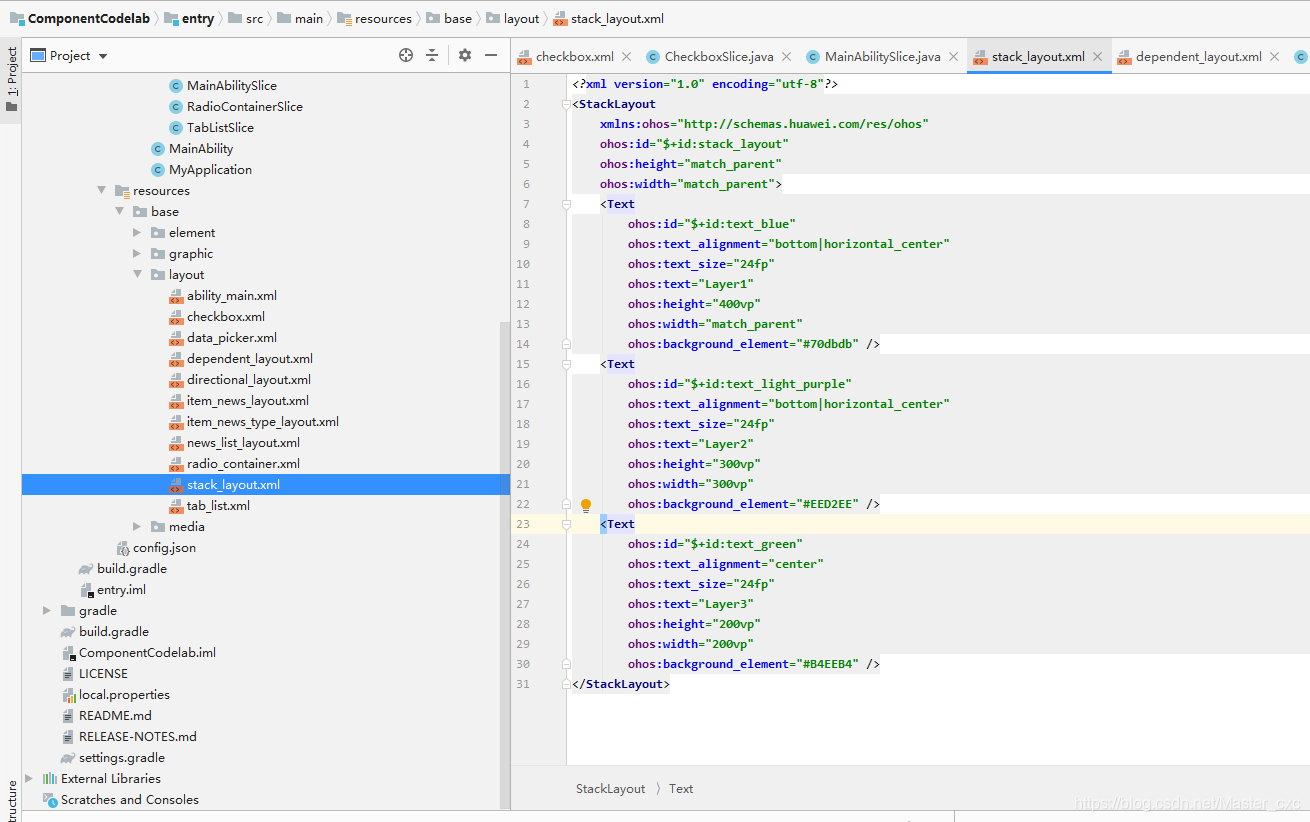
Task: Switch to dependent_layout.xml editor tab
Action: 1199,57
